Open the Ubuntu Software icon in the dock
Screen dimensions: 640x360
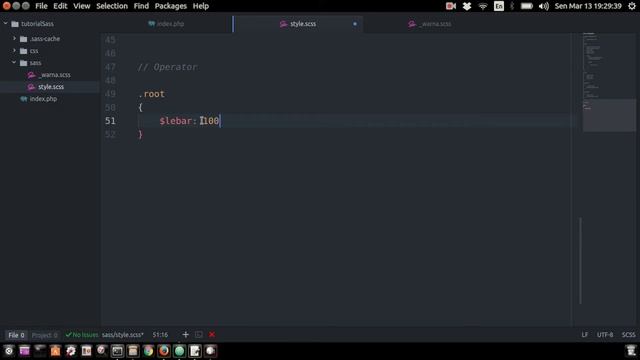pyautogui.click(x=55, y=351)
